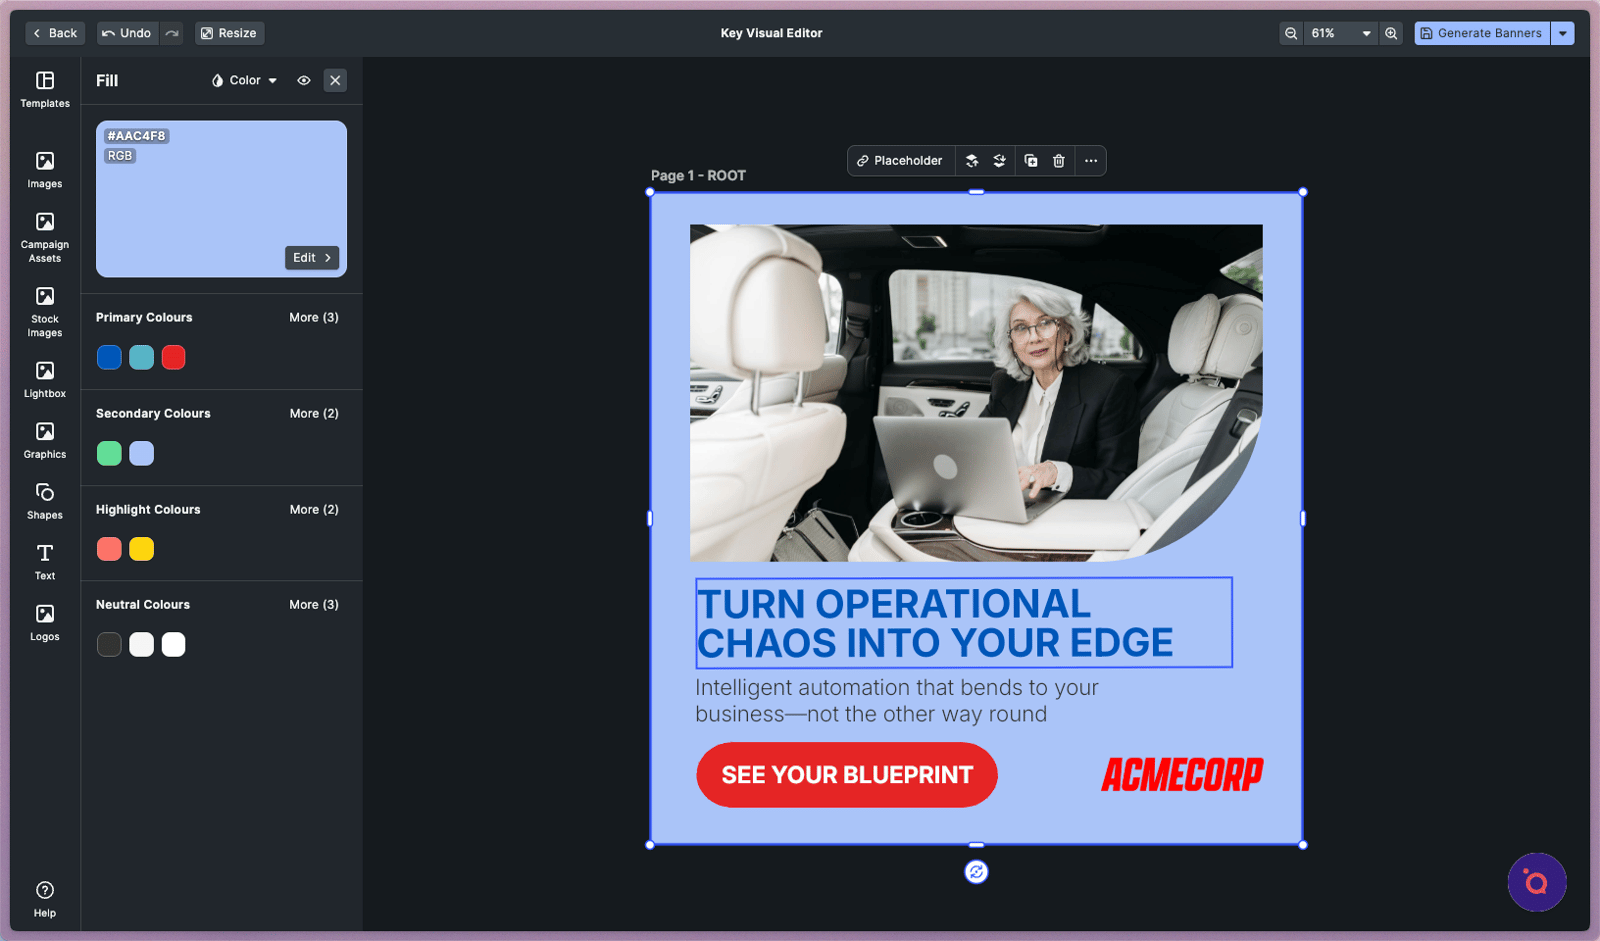Select the yellow highlight colour swatch

click(x=142, y=549)
